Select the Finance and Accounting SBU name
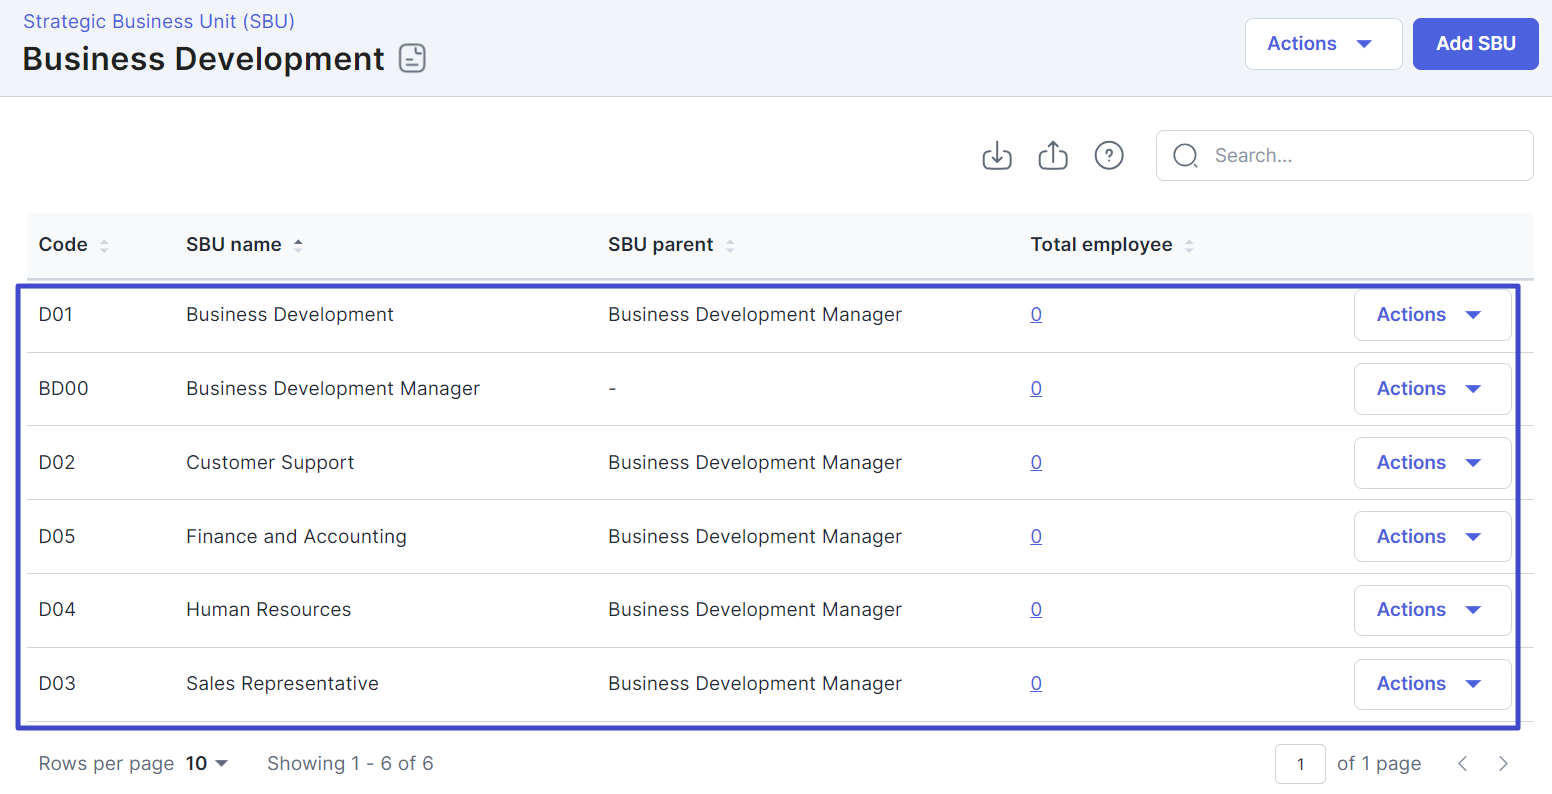The height and width of the screenshot is (794, 1552). pyautogui.click(x=296, y=537)
